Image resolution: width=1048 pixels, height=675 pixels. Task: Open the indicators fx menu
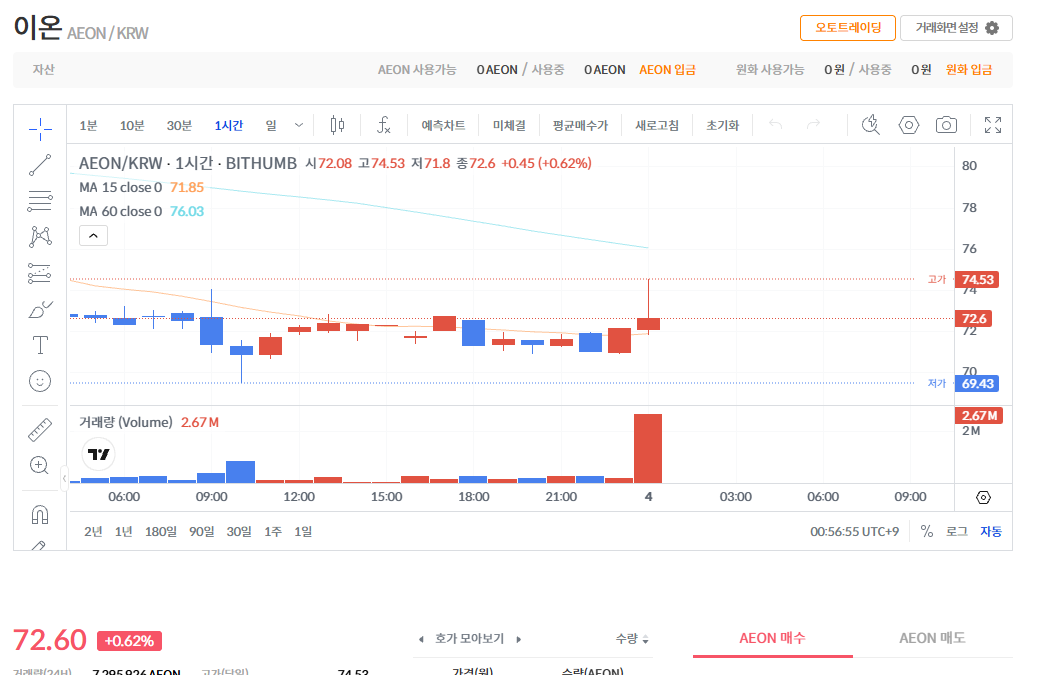pos(384,125)
